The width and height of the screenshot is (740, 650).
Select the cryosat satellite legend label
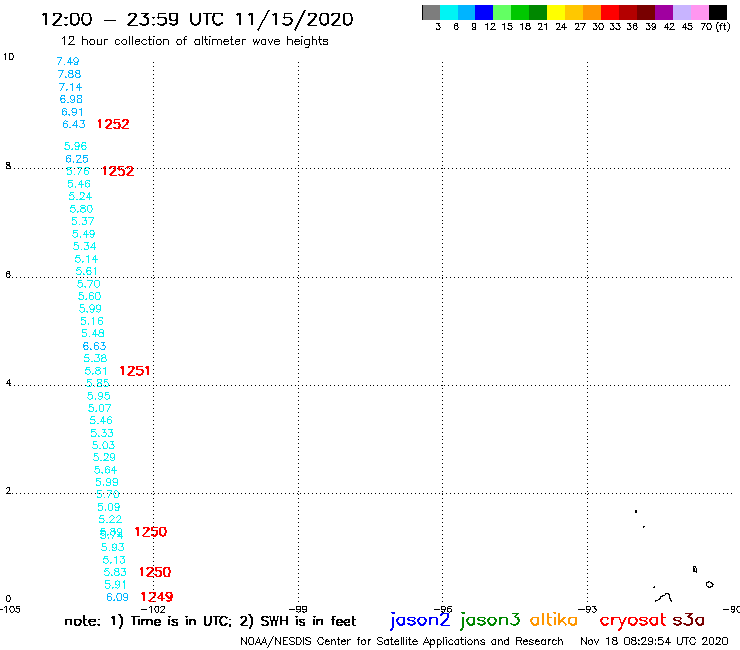[633, 620]
